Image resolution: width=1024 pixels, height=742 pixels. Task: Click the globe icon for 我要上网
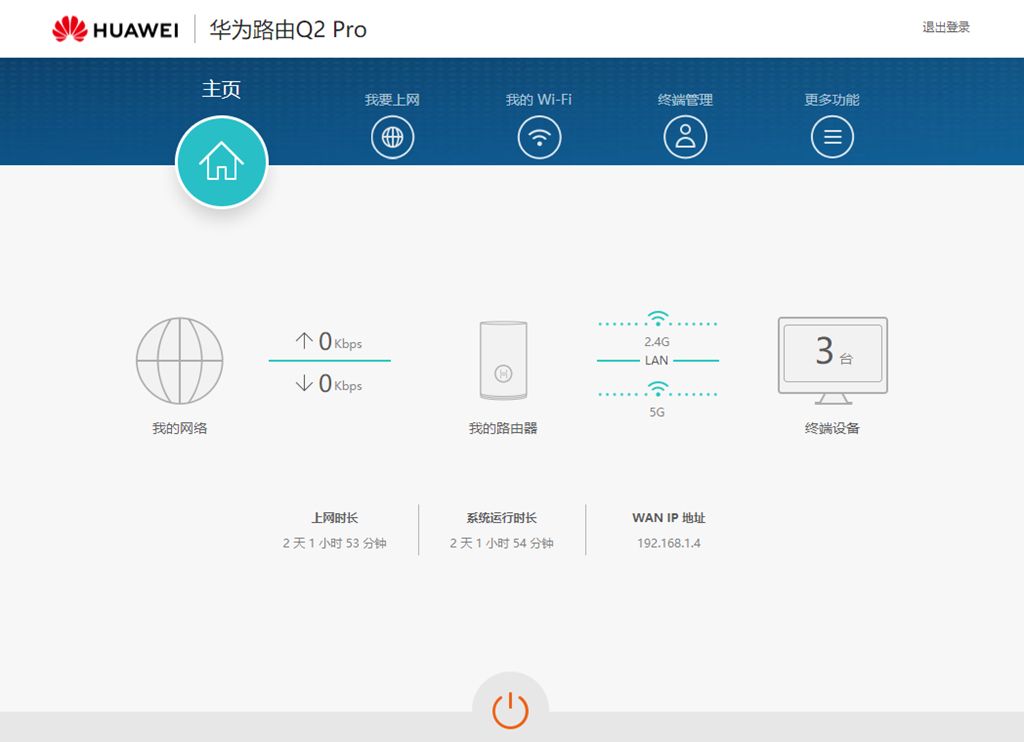[x=392, y=137]
